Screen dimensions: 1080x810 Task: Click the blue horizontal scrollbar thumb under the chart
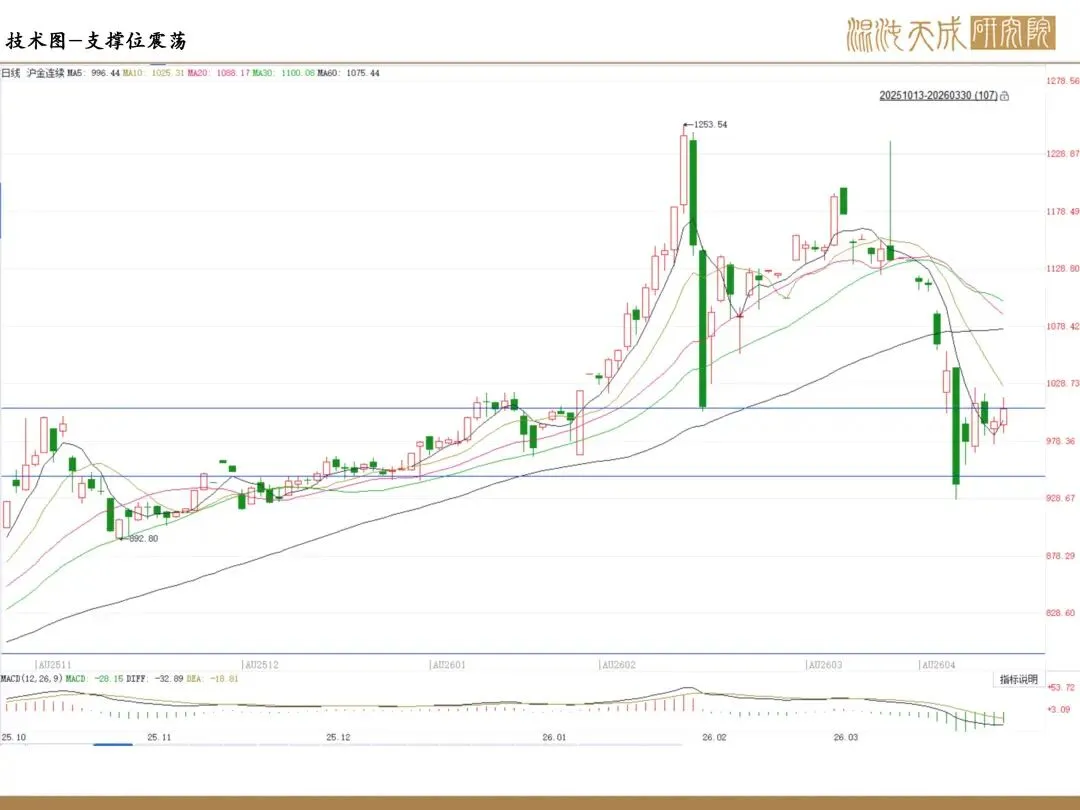click(113, 745)
